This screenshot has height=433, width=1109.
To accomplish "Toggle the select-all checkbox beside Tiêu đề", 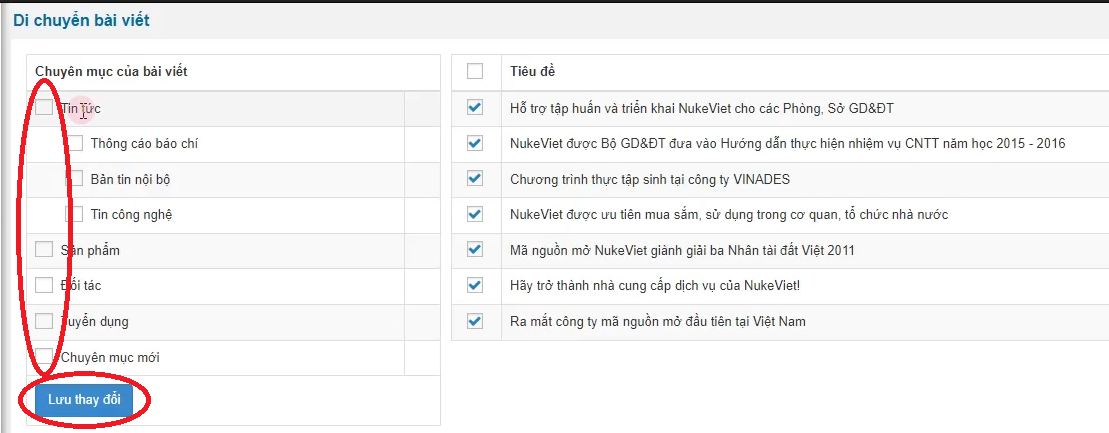I will coord(475,71).
